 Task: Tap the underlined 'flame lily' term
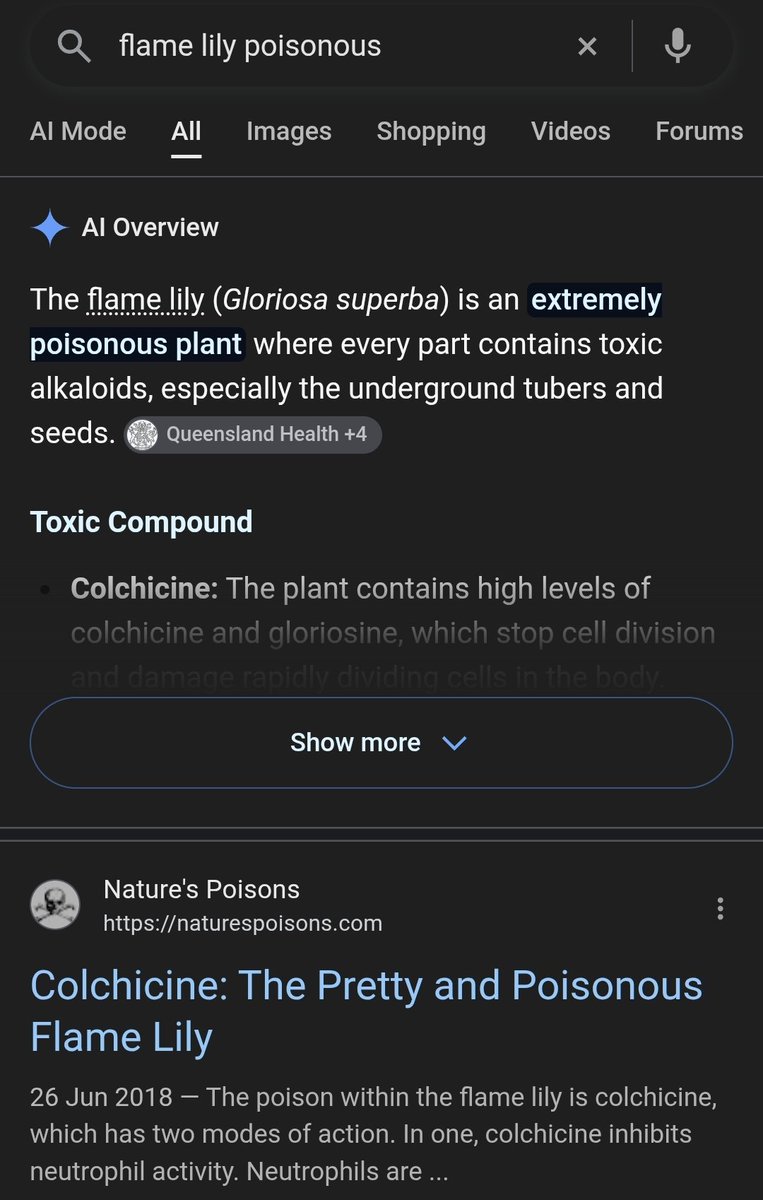146,299
